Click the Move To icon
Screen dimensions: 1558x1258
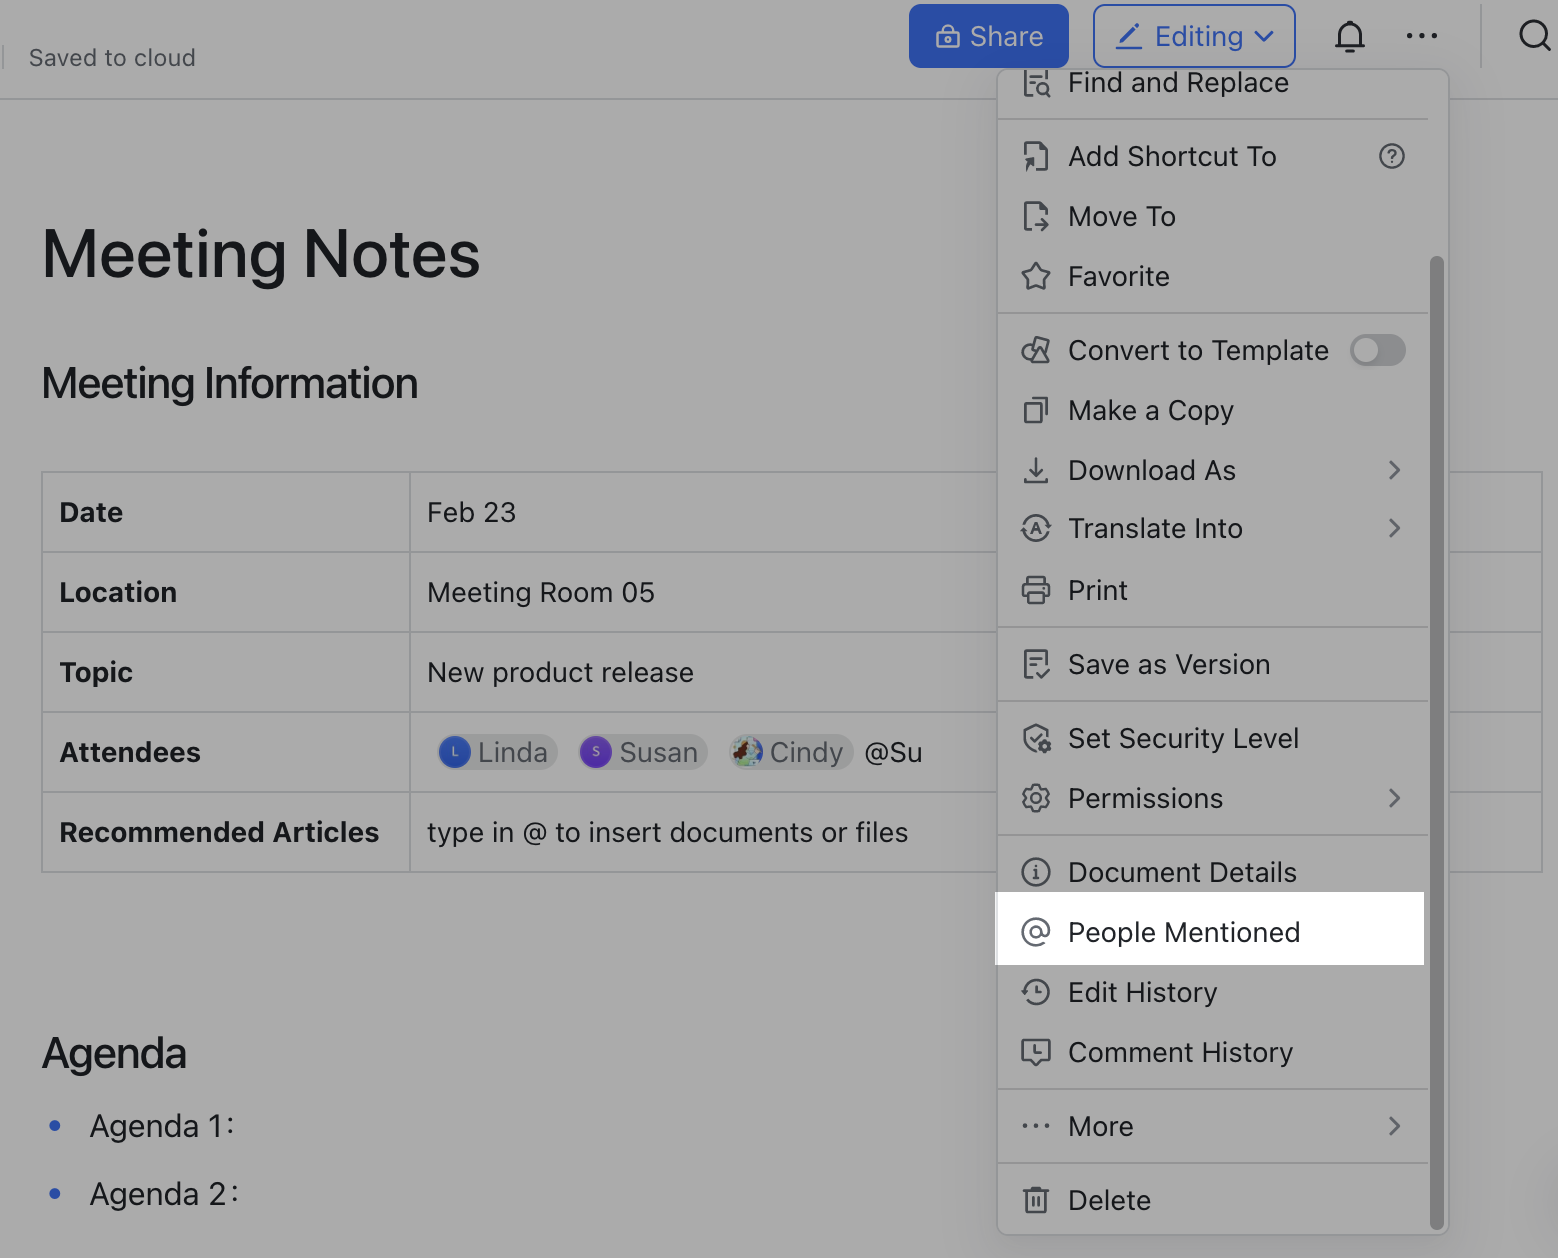1036,216
